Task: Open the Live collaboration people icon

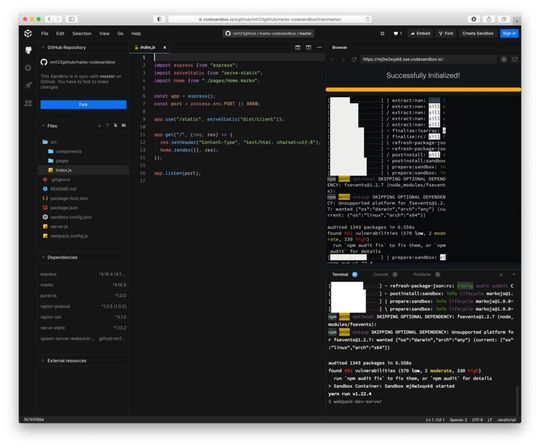Action: click(x=28, y=103)
